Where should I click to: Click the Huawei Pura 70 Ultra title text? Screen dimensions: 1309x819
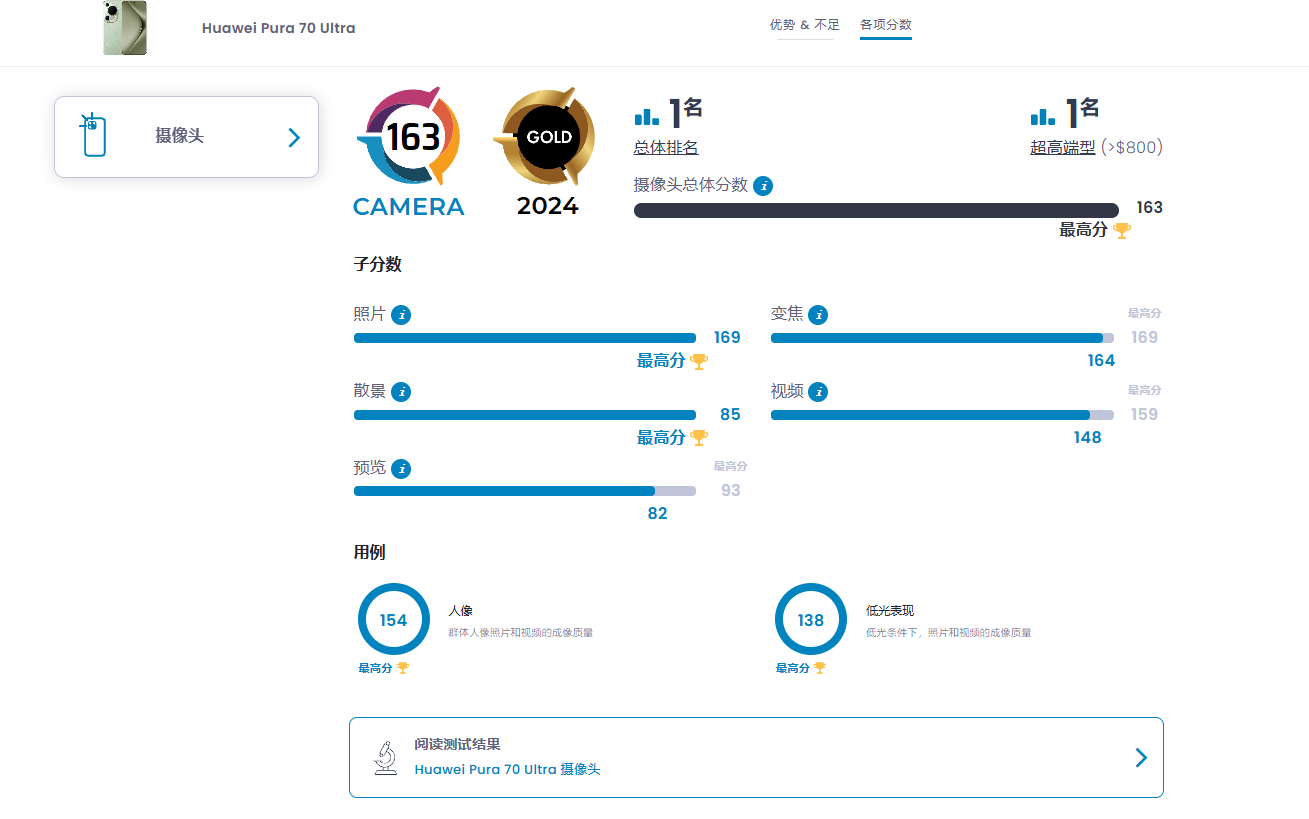click(278, 28)
